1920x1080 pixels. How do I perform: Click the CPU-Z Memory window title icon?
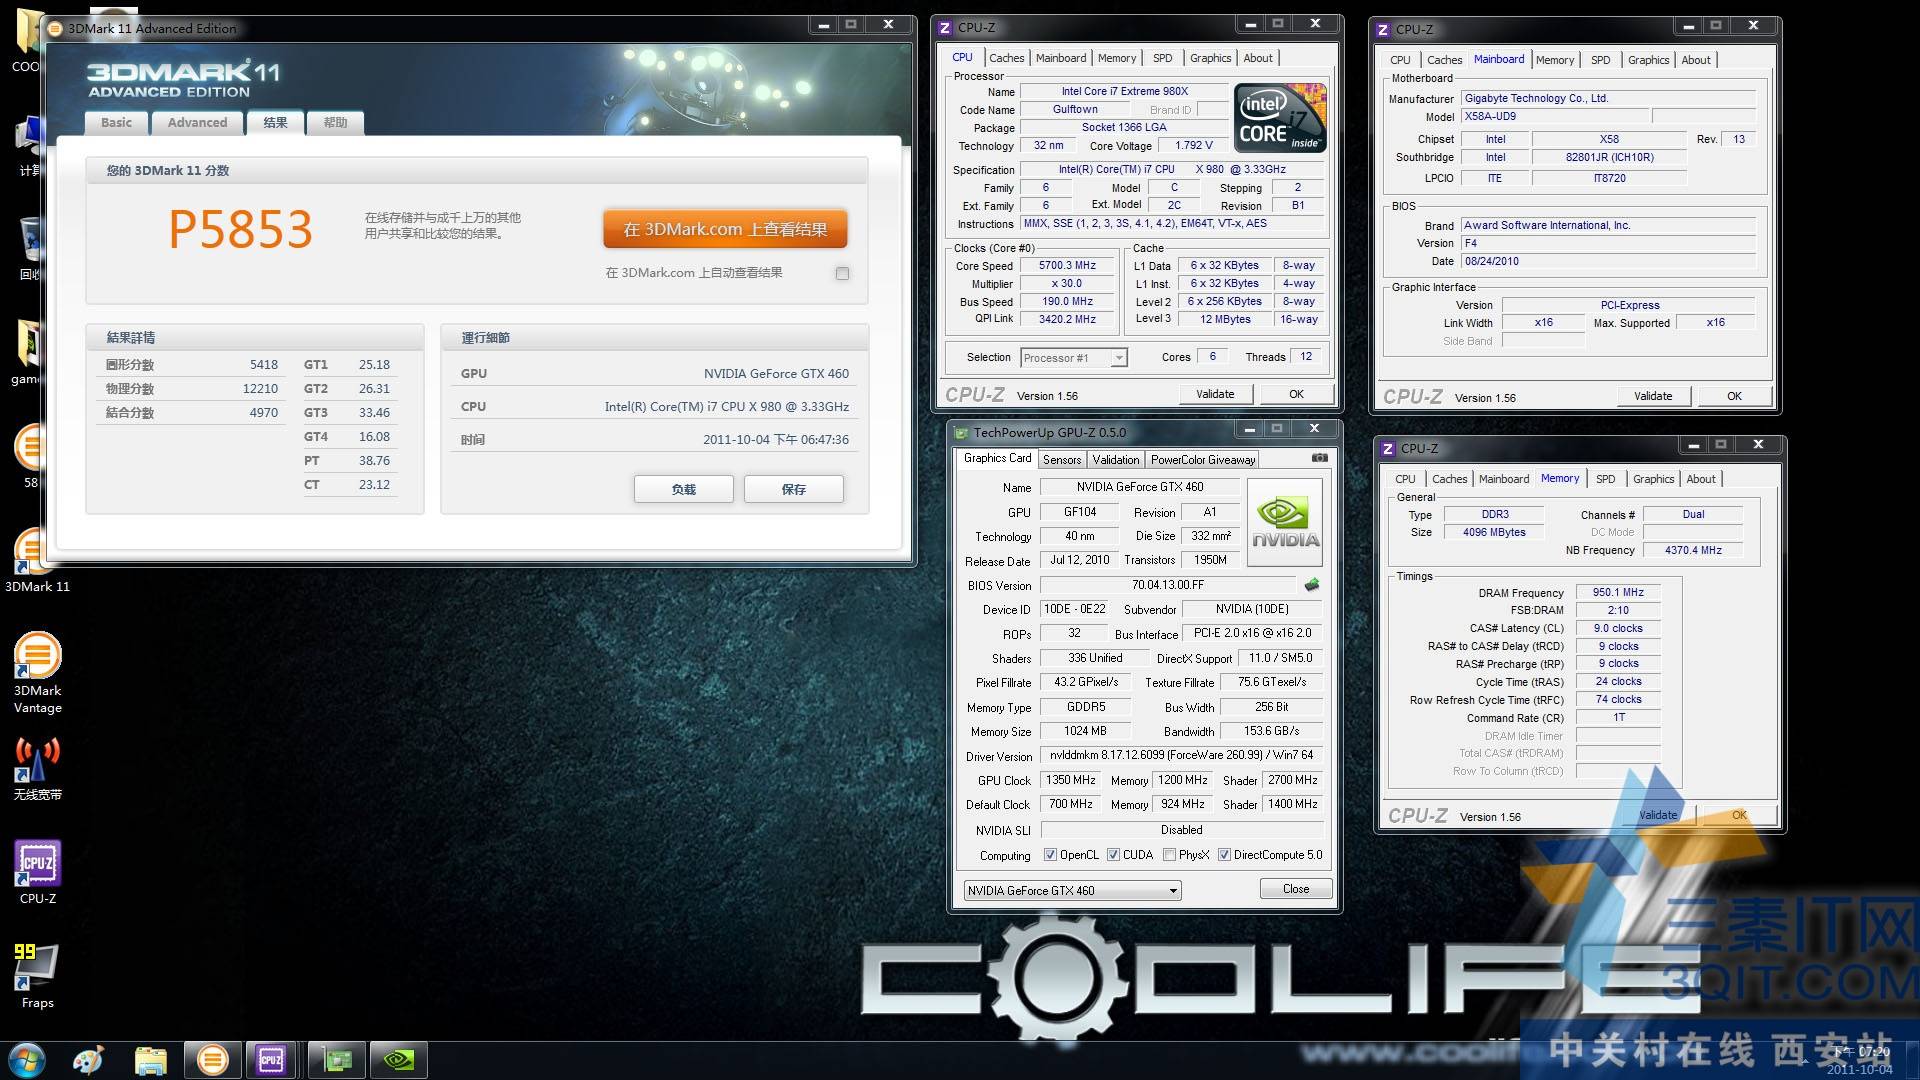pyautogui.click(x=1387, y=449)
